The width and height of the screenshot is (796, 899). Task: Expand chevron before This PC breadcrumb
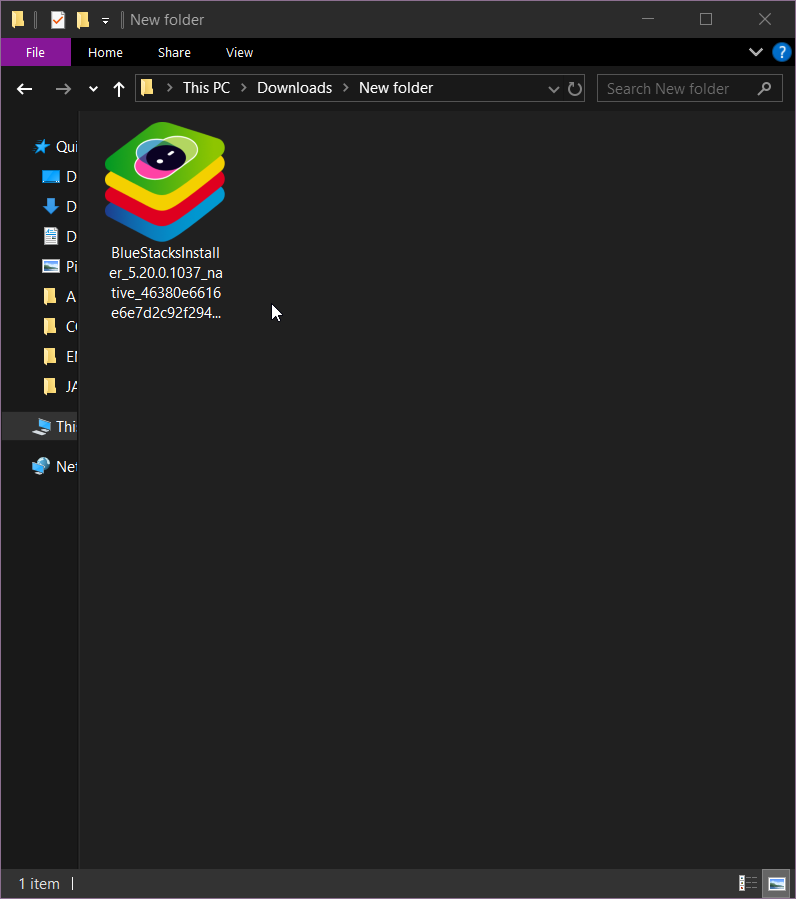(169, 88)
